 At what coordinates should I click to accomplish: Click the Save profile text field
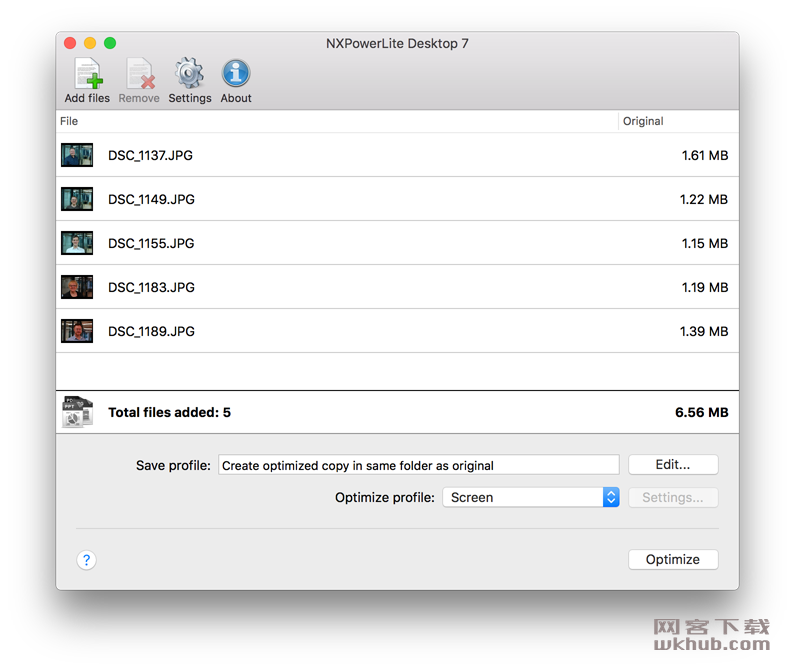pos(419,465)
